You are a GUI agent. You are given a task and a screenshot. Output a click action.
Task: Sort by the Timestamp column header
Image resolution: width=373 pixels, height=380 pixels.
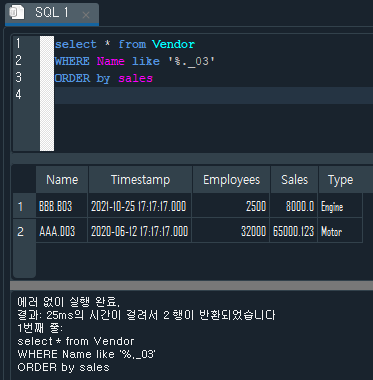tap(140, 180)
